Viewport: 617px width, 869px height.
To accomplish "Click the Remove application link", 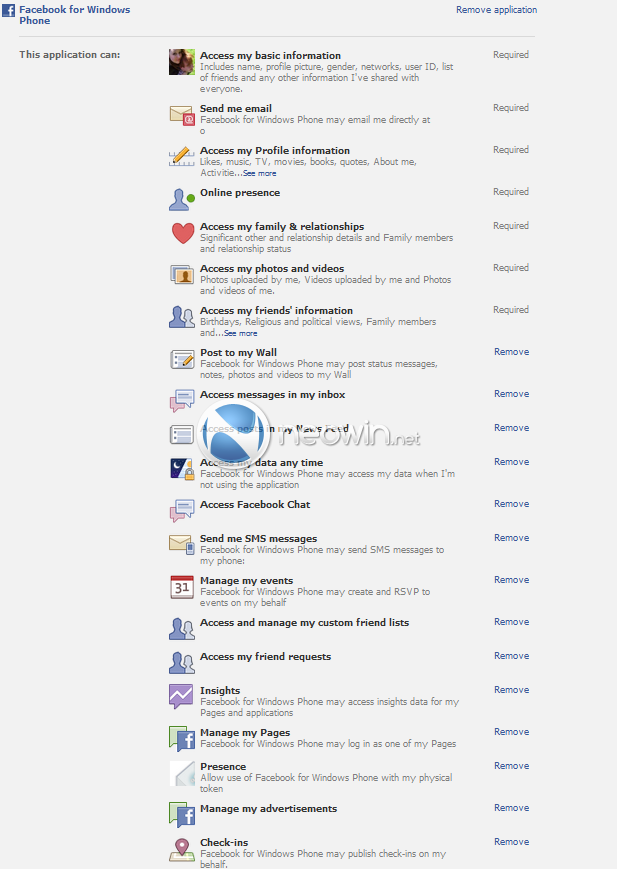I will tap(496, 9).
